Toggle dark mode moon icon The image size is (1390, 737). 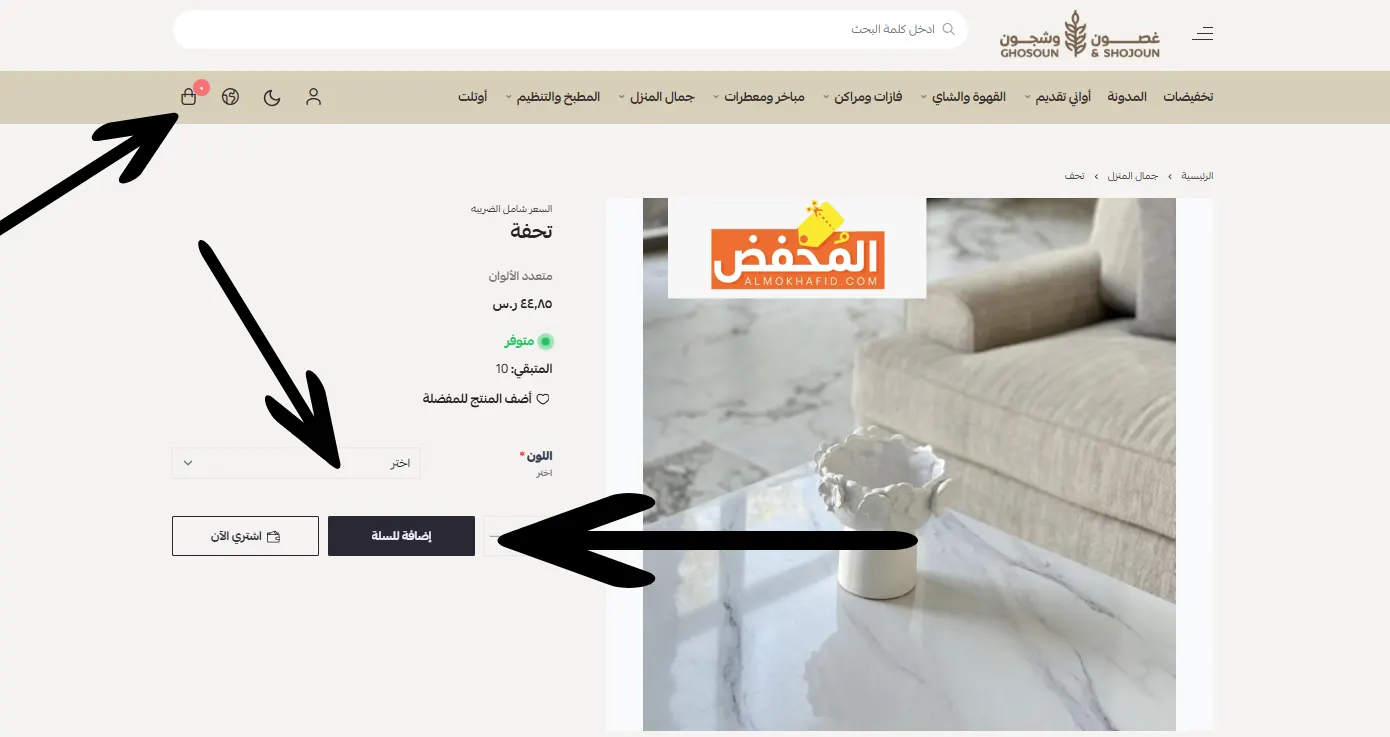point(272,97)
